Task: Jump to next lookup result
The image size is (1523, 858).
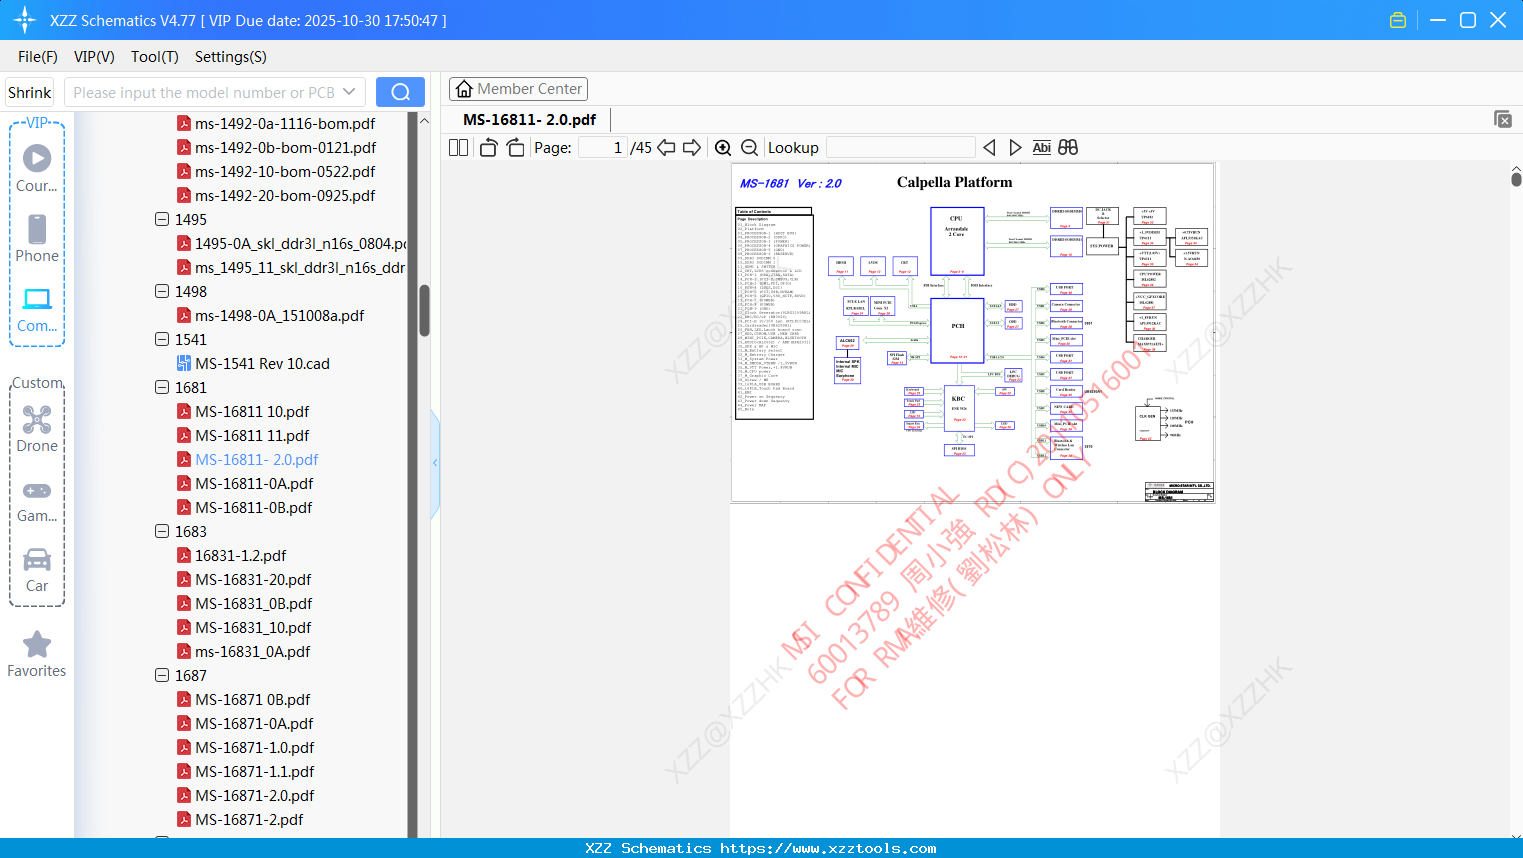Action: tap(1015, 147)
